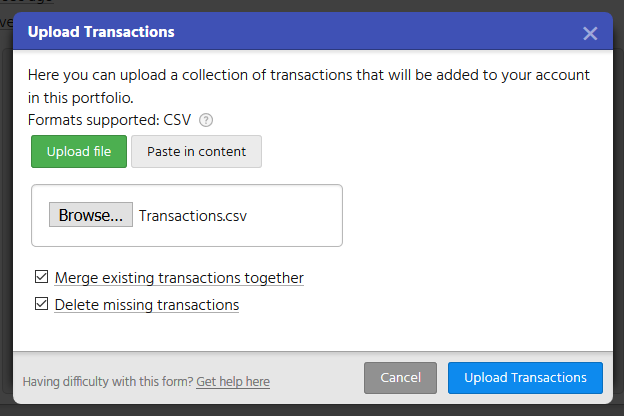Click the Merge existing transactions together label
This screenshot has height=416, width=624.
click(179, 278)
